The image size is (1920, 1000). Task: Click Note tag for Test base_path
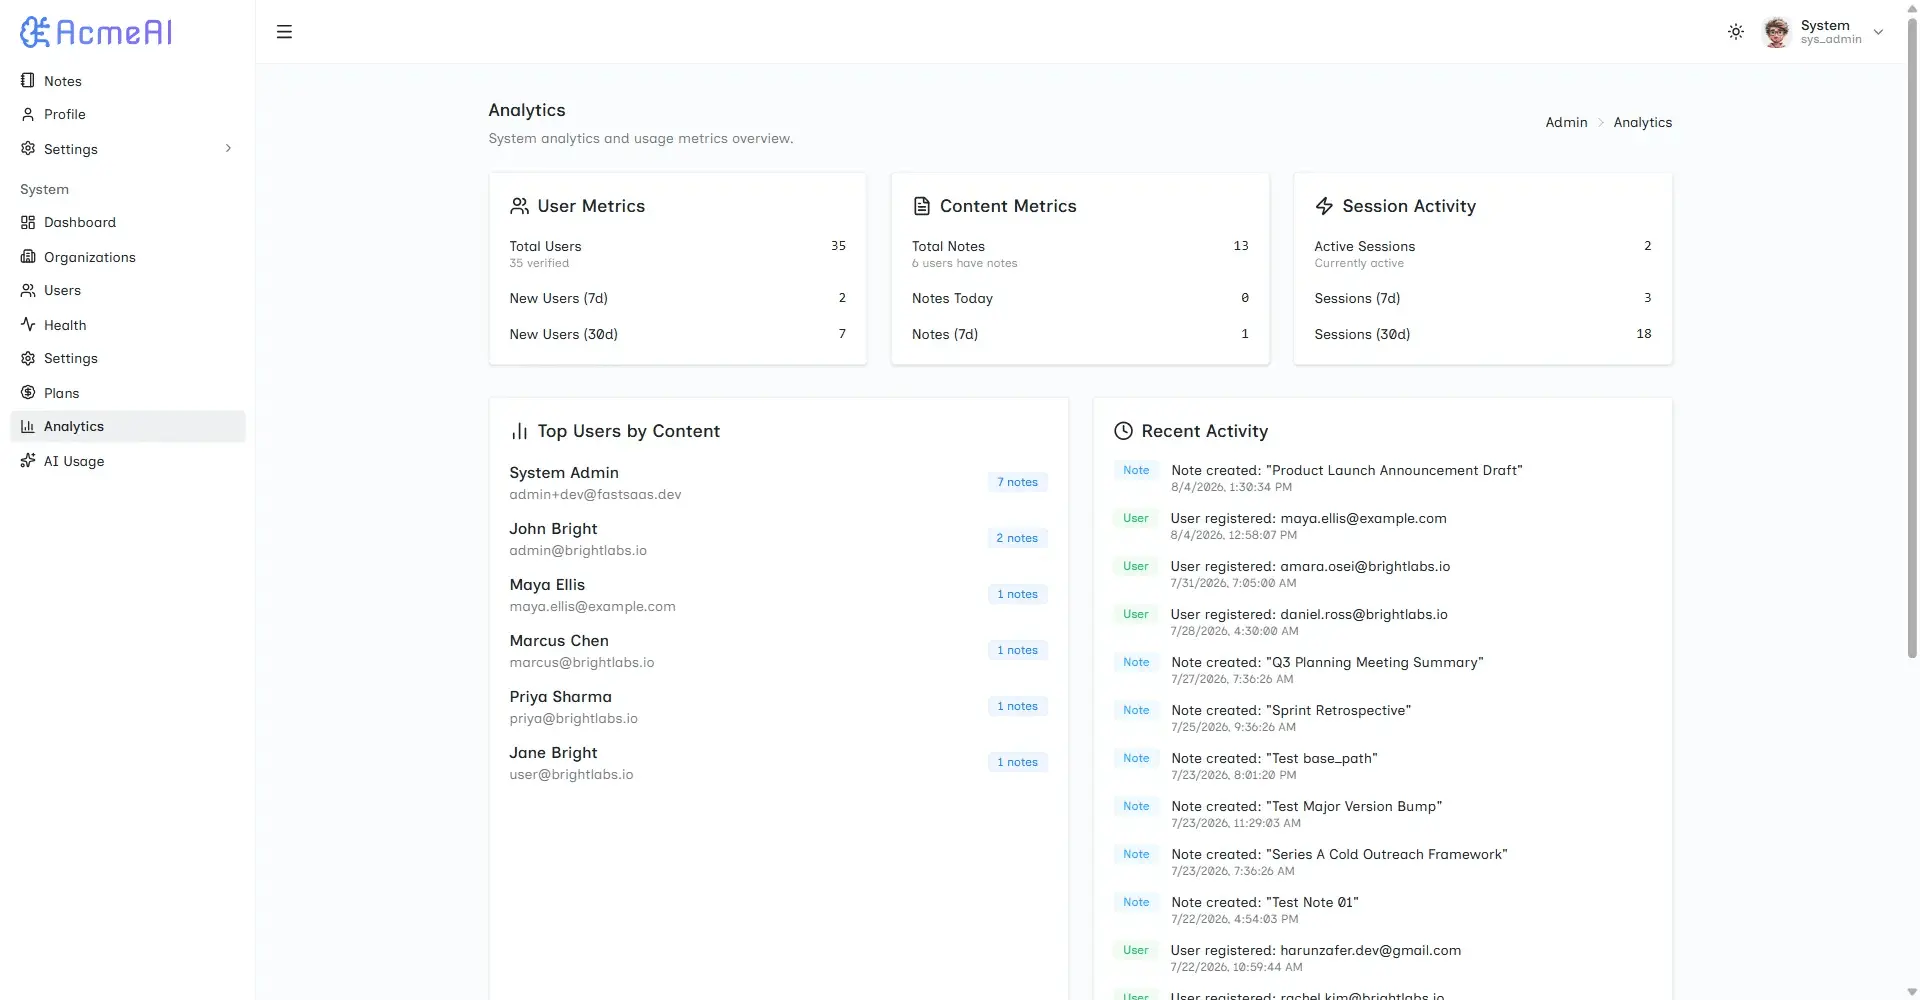[1136, 758]
